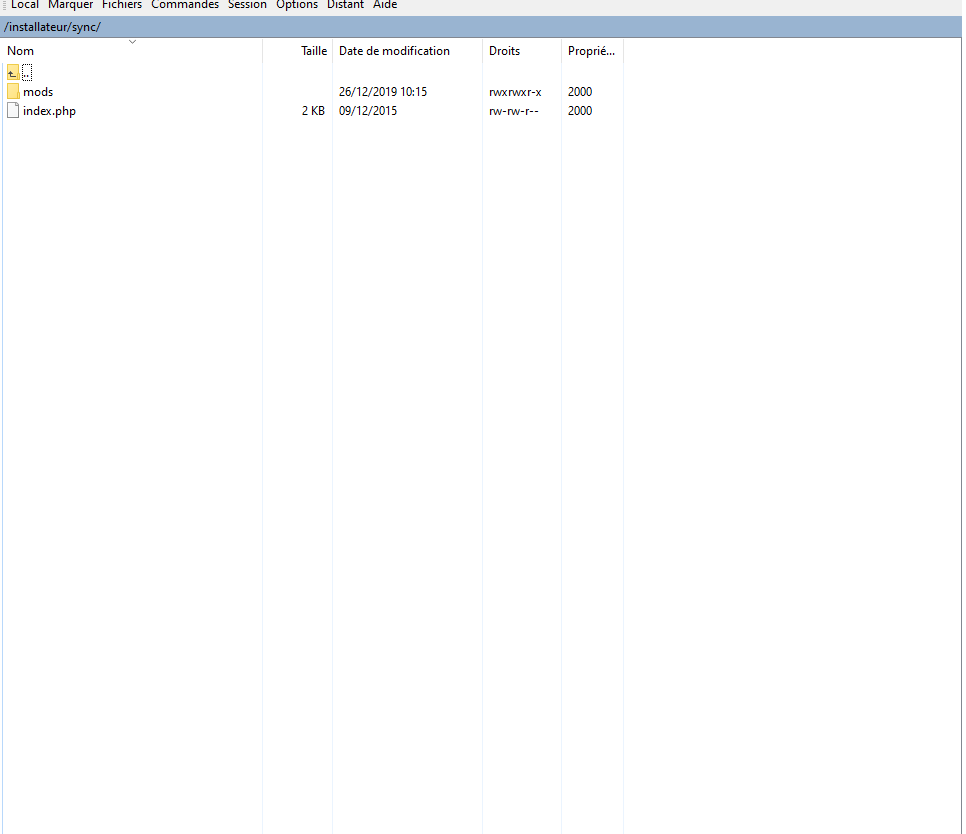Sort files by Nom column header
966x834 pixels.
(x=21, y=51)
